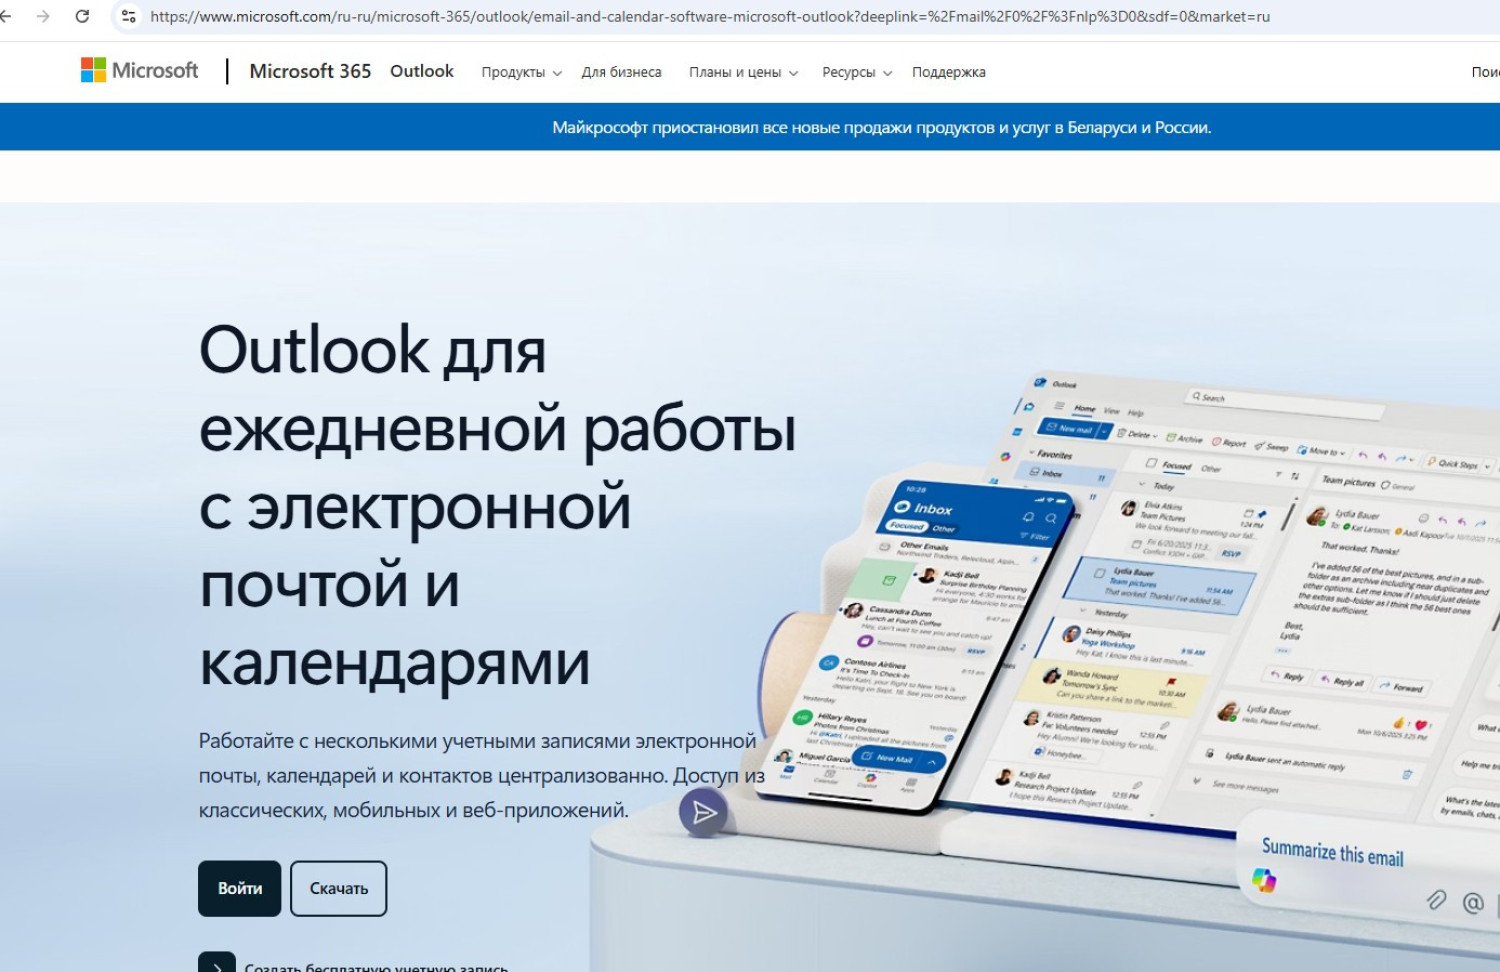Click the browser back arrow
This screenshot has height=972, width=1500.
click(6, 16)
